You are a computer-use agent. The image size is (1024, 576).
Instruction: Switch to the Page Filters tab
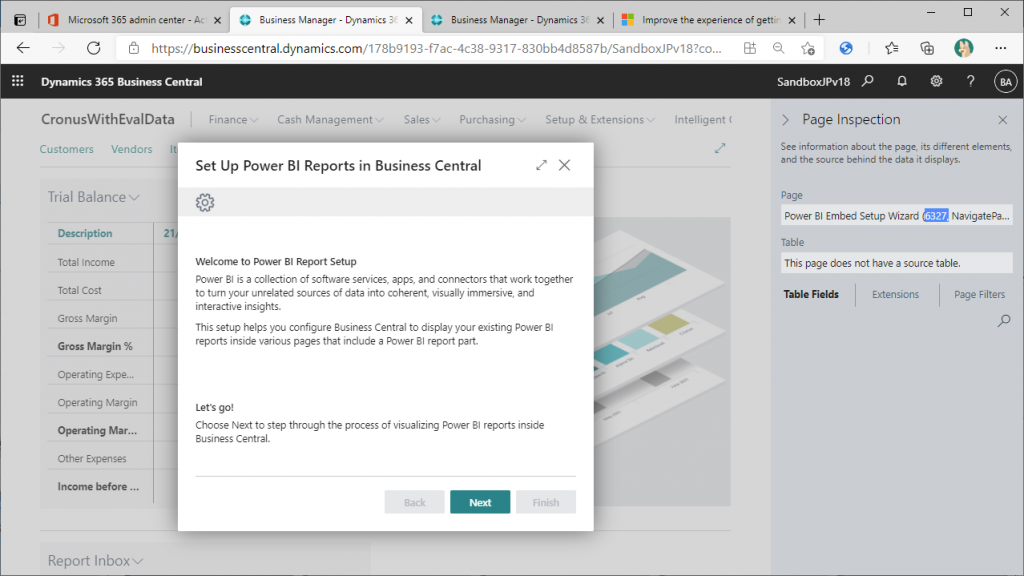(x=979, y=295)
